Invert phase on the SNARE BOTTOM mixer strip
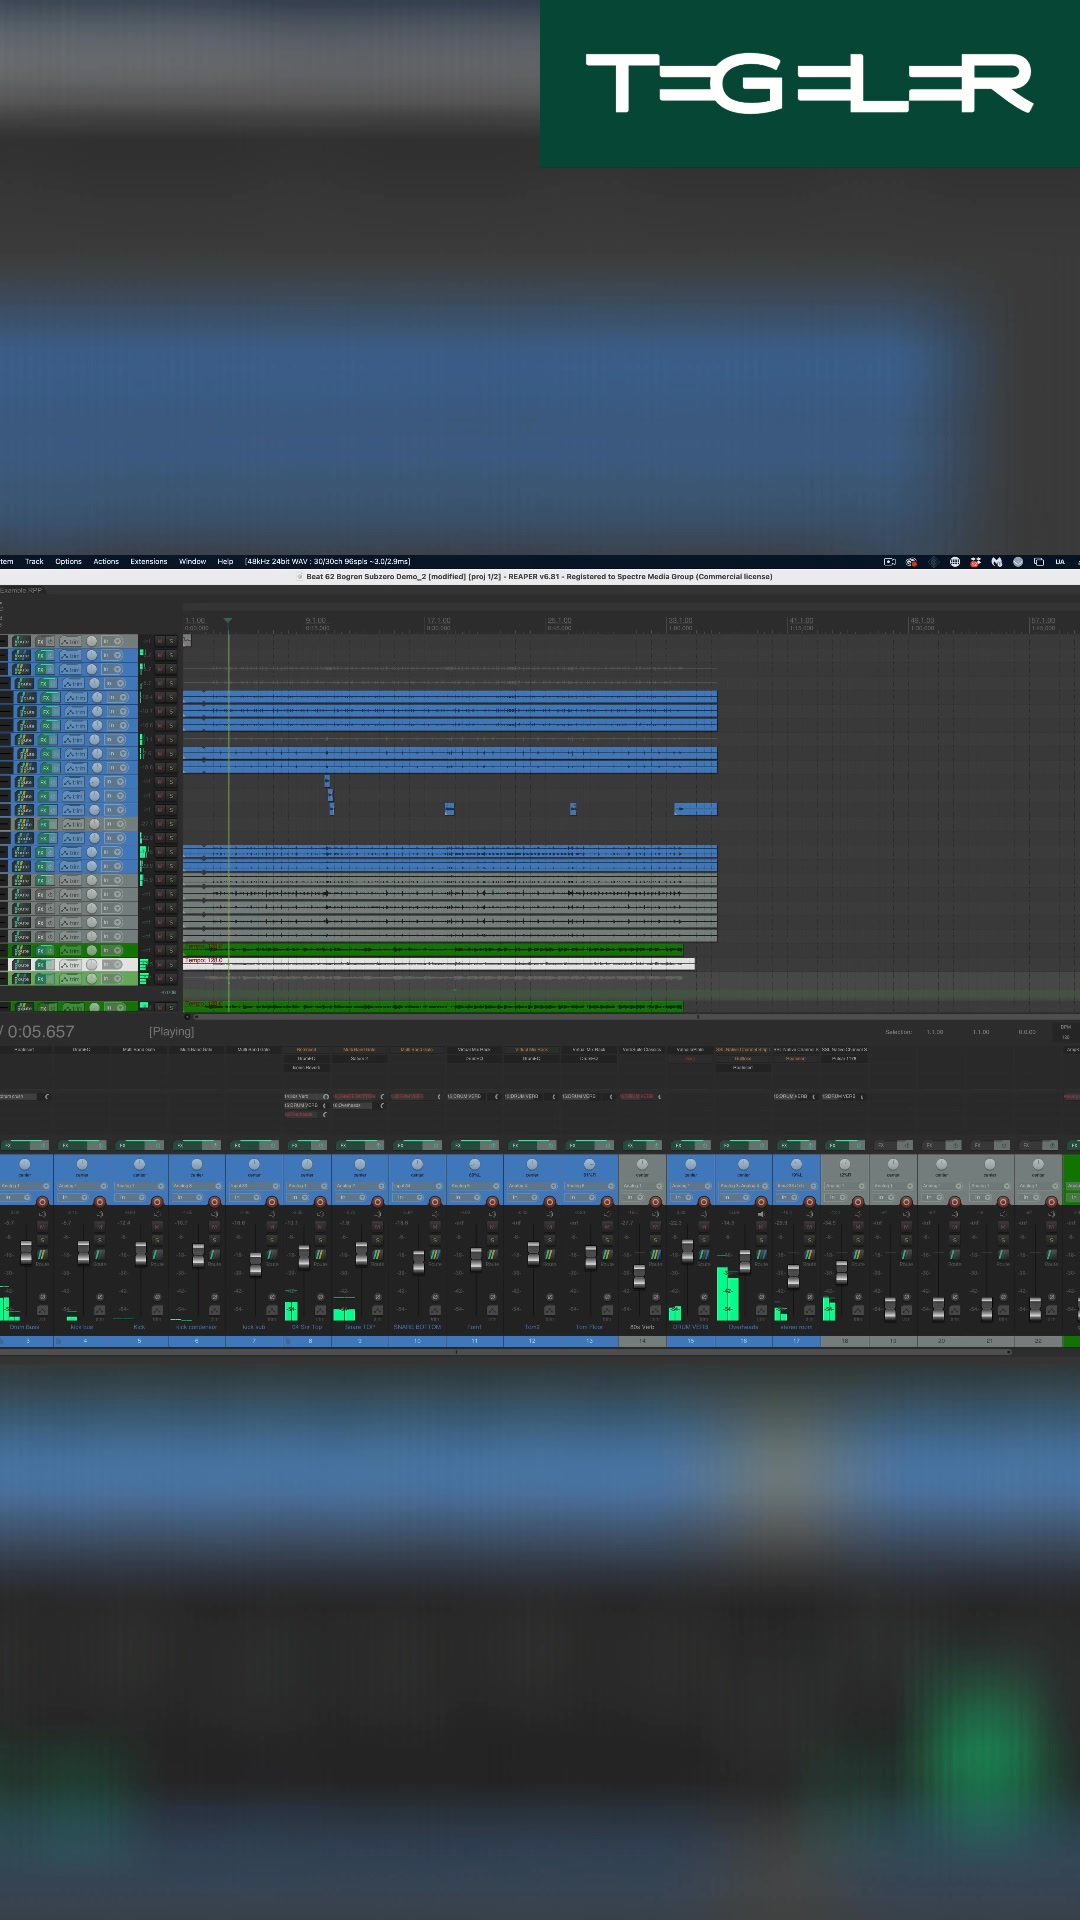1080x1920 pixels. [x=434, y=1298]
